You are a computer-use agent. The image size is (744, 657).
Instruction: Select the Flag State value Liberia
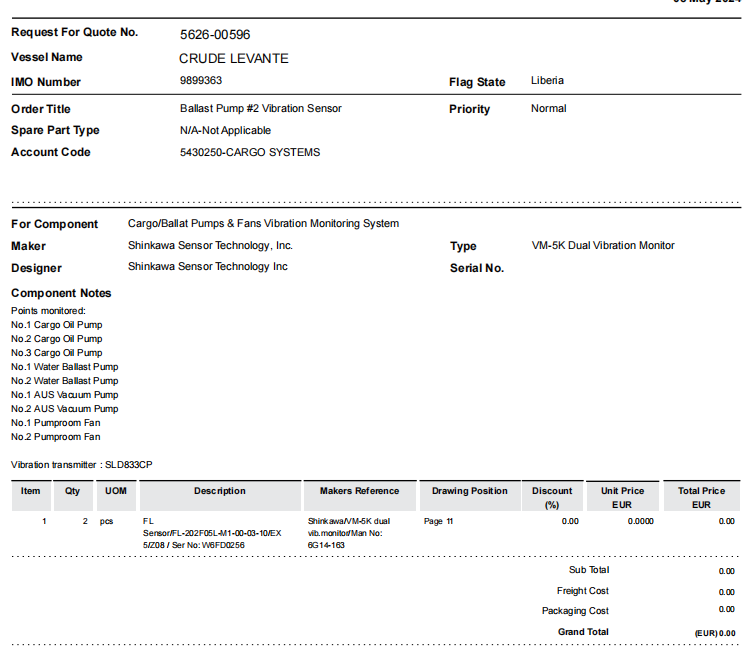point(547,80)
